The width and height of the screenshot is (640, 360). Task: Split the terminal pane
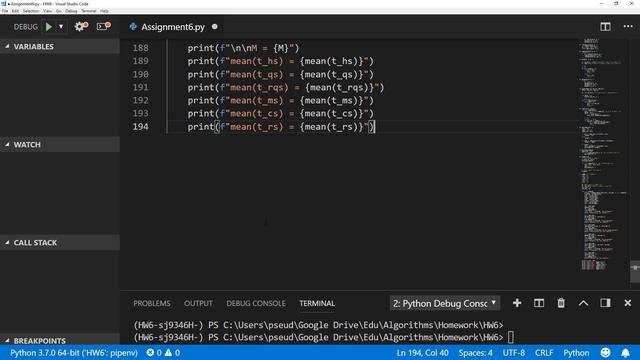tap(539, 303)
